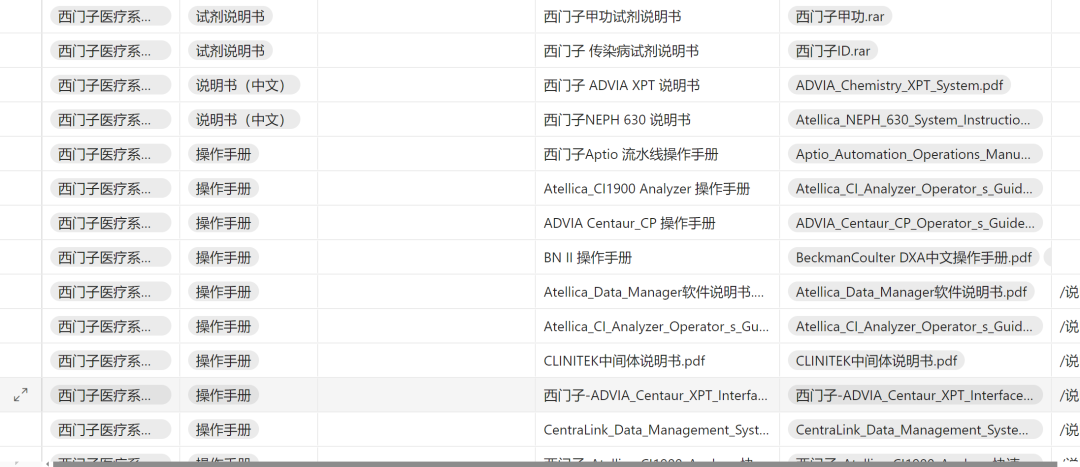Click the 西门子医疗系... chip in the Atellica_Data_Manager row
The height and width of the screenshot is (467, 1080).
click(x=110, y=292)
